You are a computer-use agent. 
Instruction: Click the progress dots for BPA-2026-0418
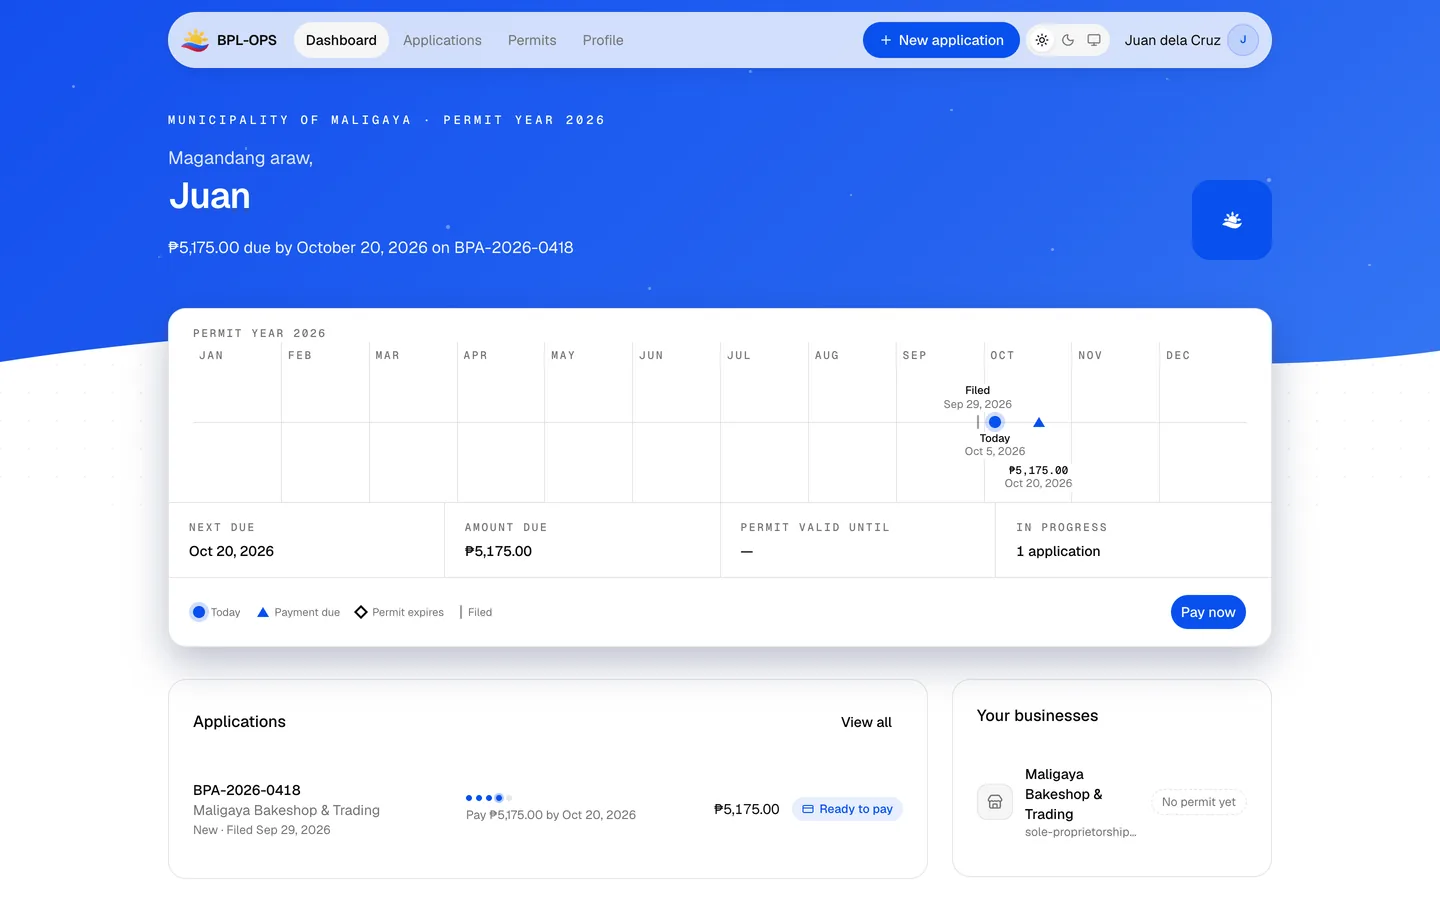[489, 798]
